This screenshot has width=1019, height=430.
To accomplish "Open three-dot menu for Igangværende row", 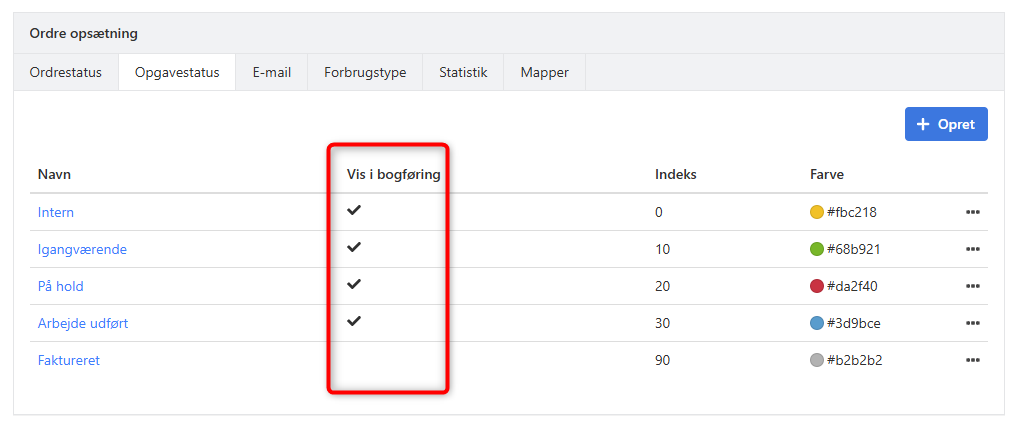I will (x=972, y=249).
